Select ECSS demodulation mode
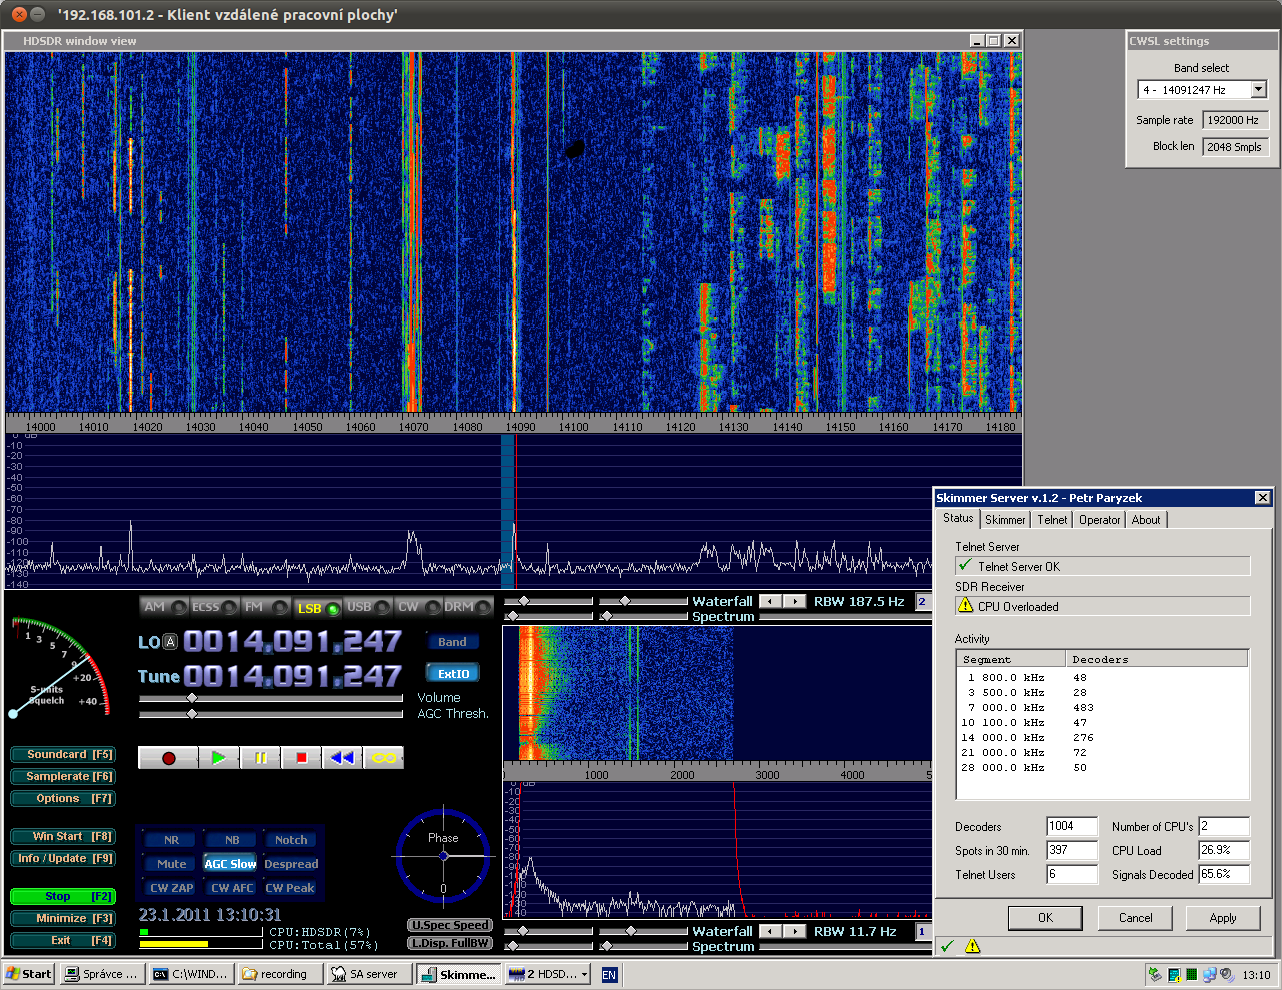The image size is (1282, 990). 214,607
